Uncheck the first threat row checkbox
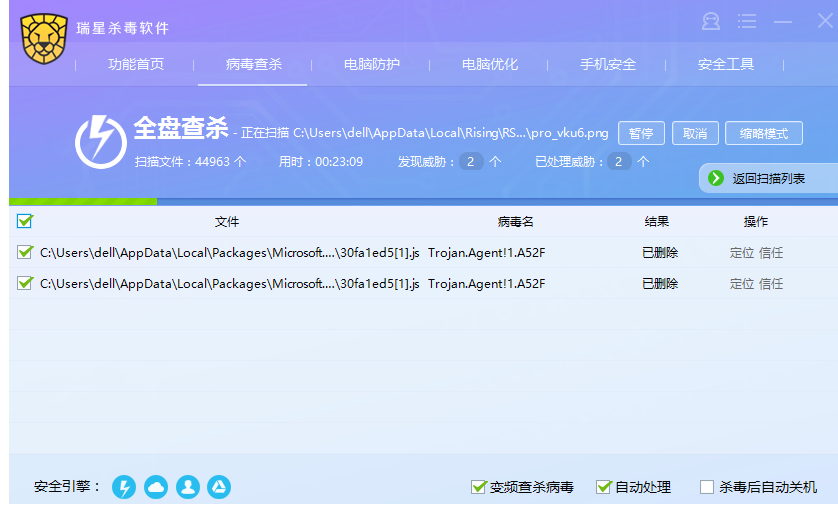The image size is (838, 505). tap(25, 252)
